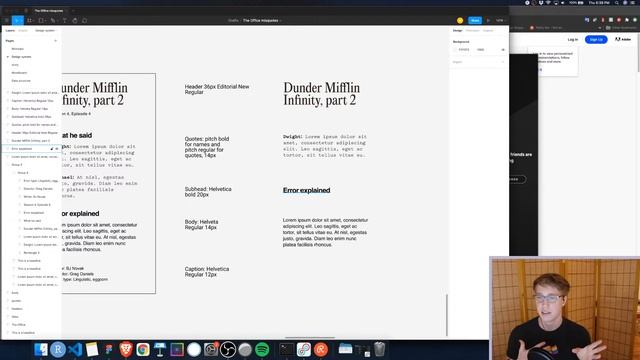Switch to the Assets tab
Viewport: 640px width, 360px height.
(23, 31)
